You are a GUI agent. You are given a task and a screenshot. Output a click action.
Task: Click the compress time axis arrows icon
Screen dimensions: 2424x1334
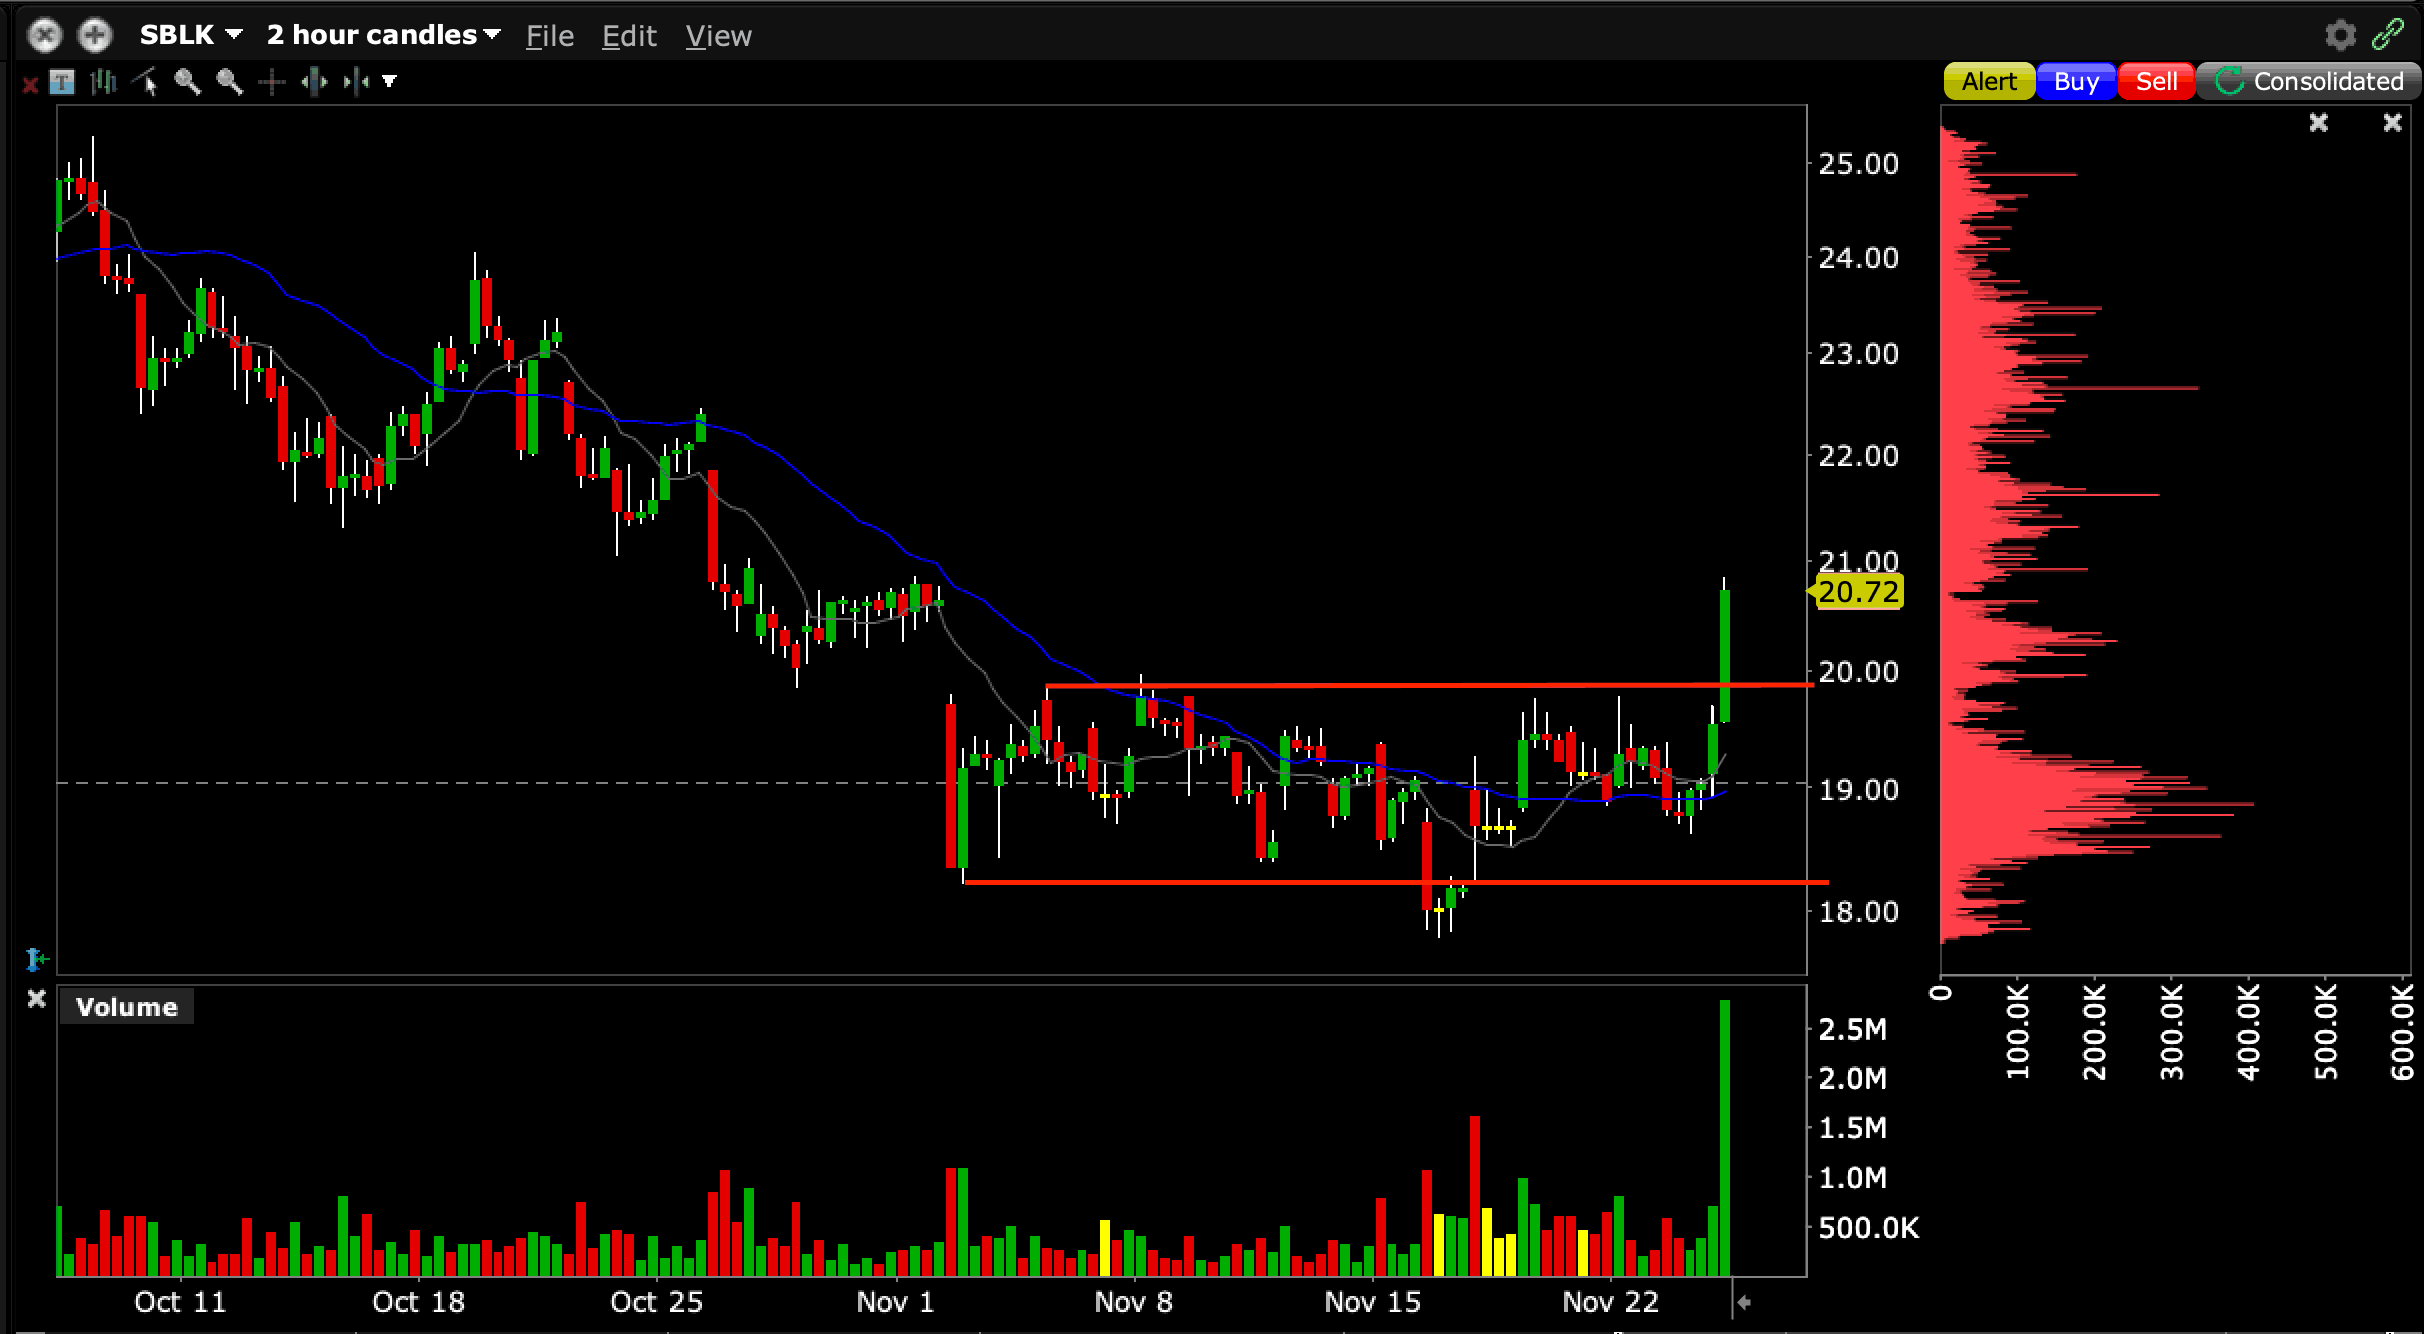click(356, 82)
